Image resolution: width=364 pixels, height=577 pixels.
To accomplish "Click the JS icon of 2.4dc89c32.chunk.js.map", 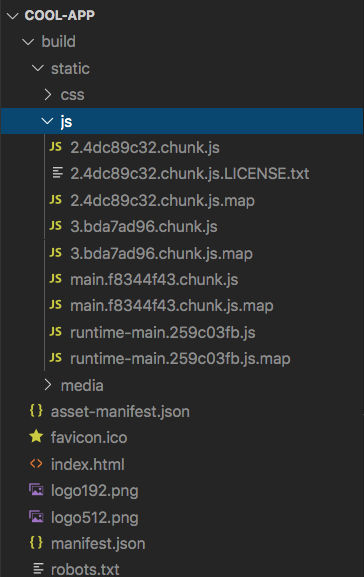I will click(56, 200).
